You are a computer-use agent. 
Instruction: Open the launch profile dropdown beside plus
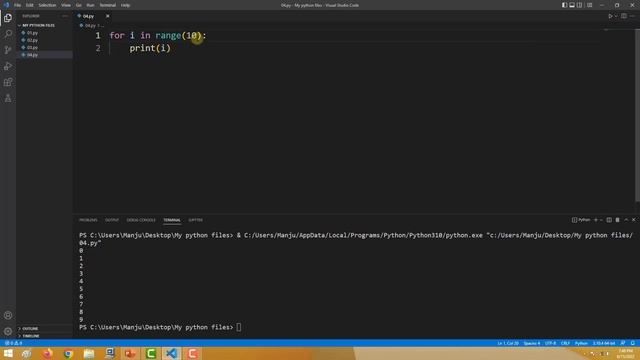[601, 220]
